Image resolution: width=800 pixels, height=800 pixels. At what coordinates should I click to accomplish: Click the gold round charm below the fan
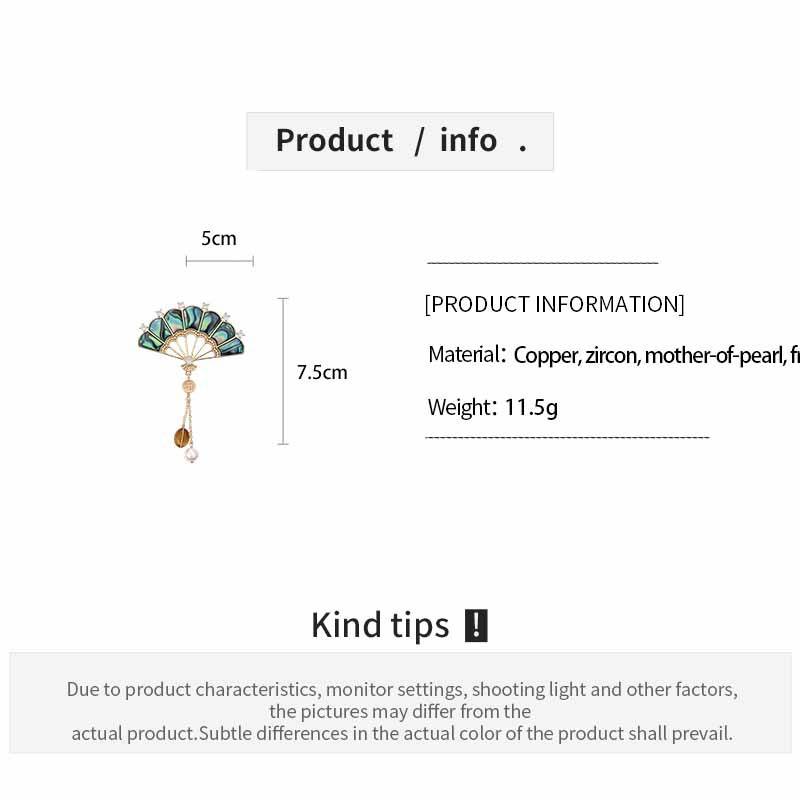click(188, 382)
